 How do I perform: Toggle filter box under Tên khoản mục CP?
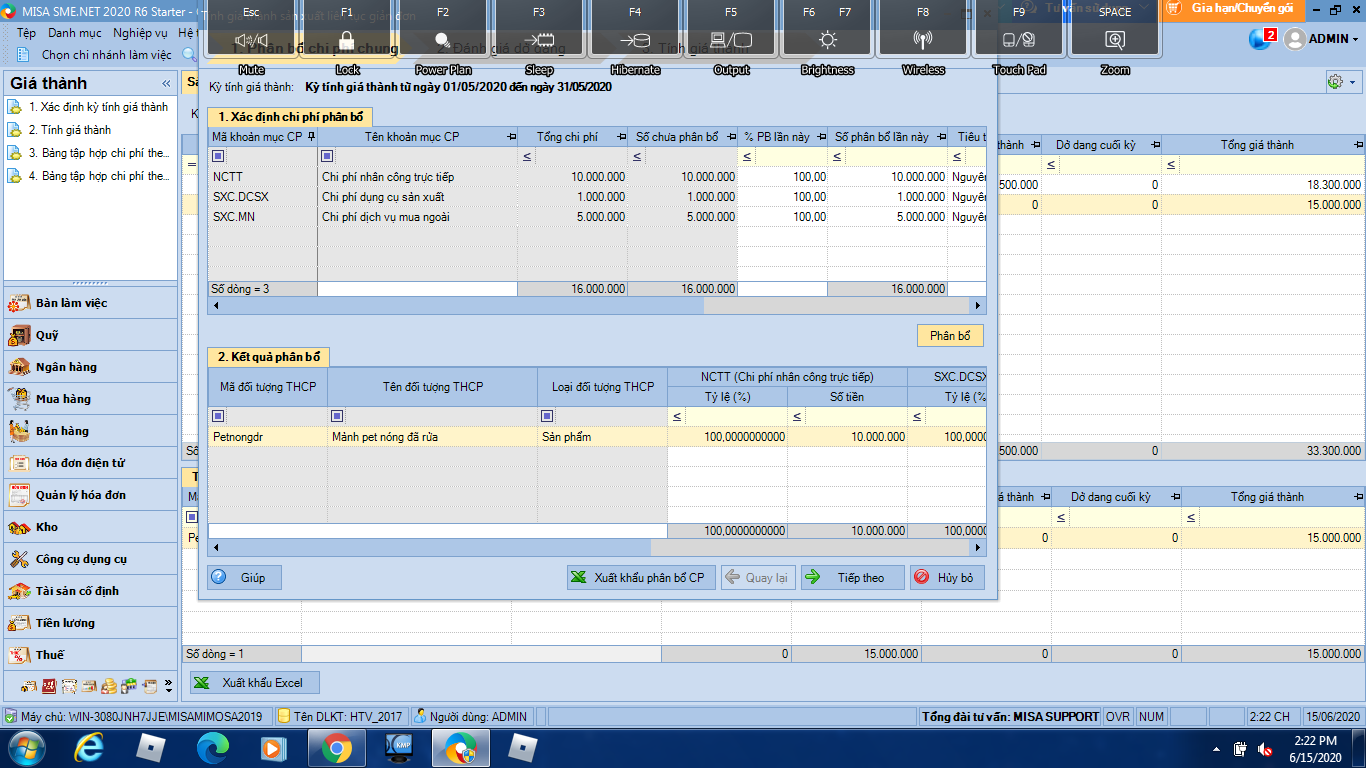pyautogui.click(x=327, y=156)
